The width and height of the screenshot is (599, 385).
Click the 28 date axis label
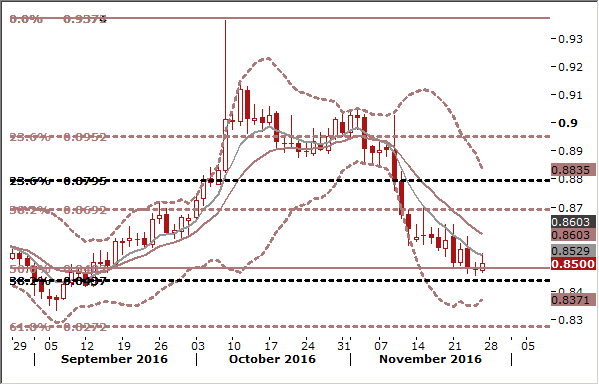pos(491,346)
